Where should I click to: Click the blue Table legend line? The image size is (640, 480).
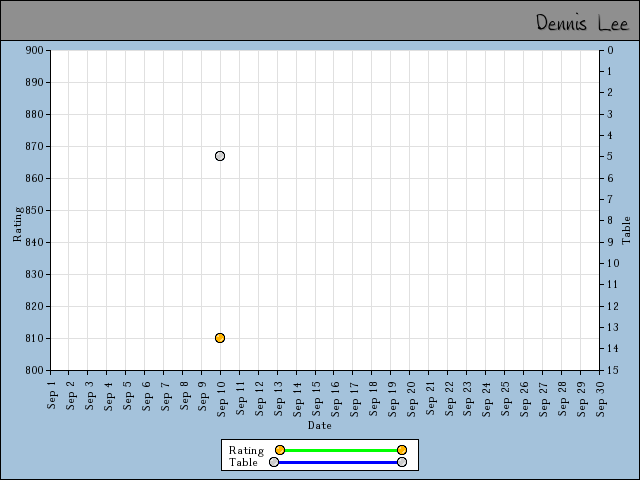[338, 462]
